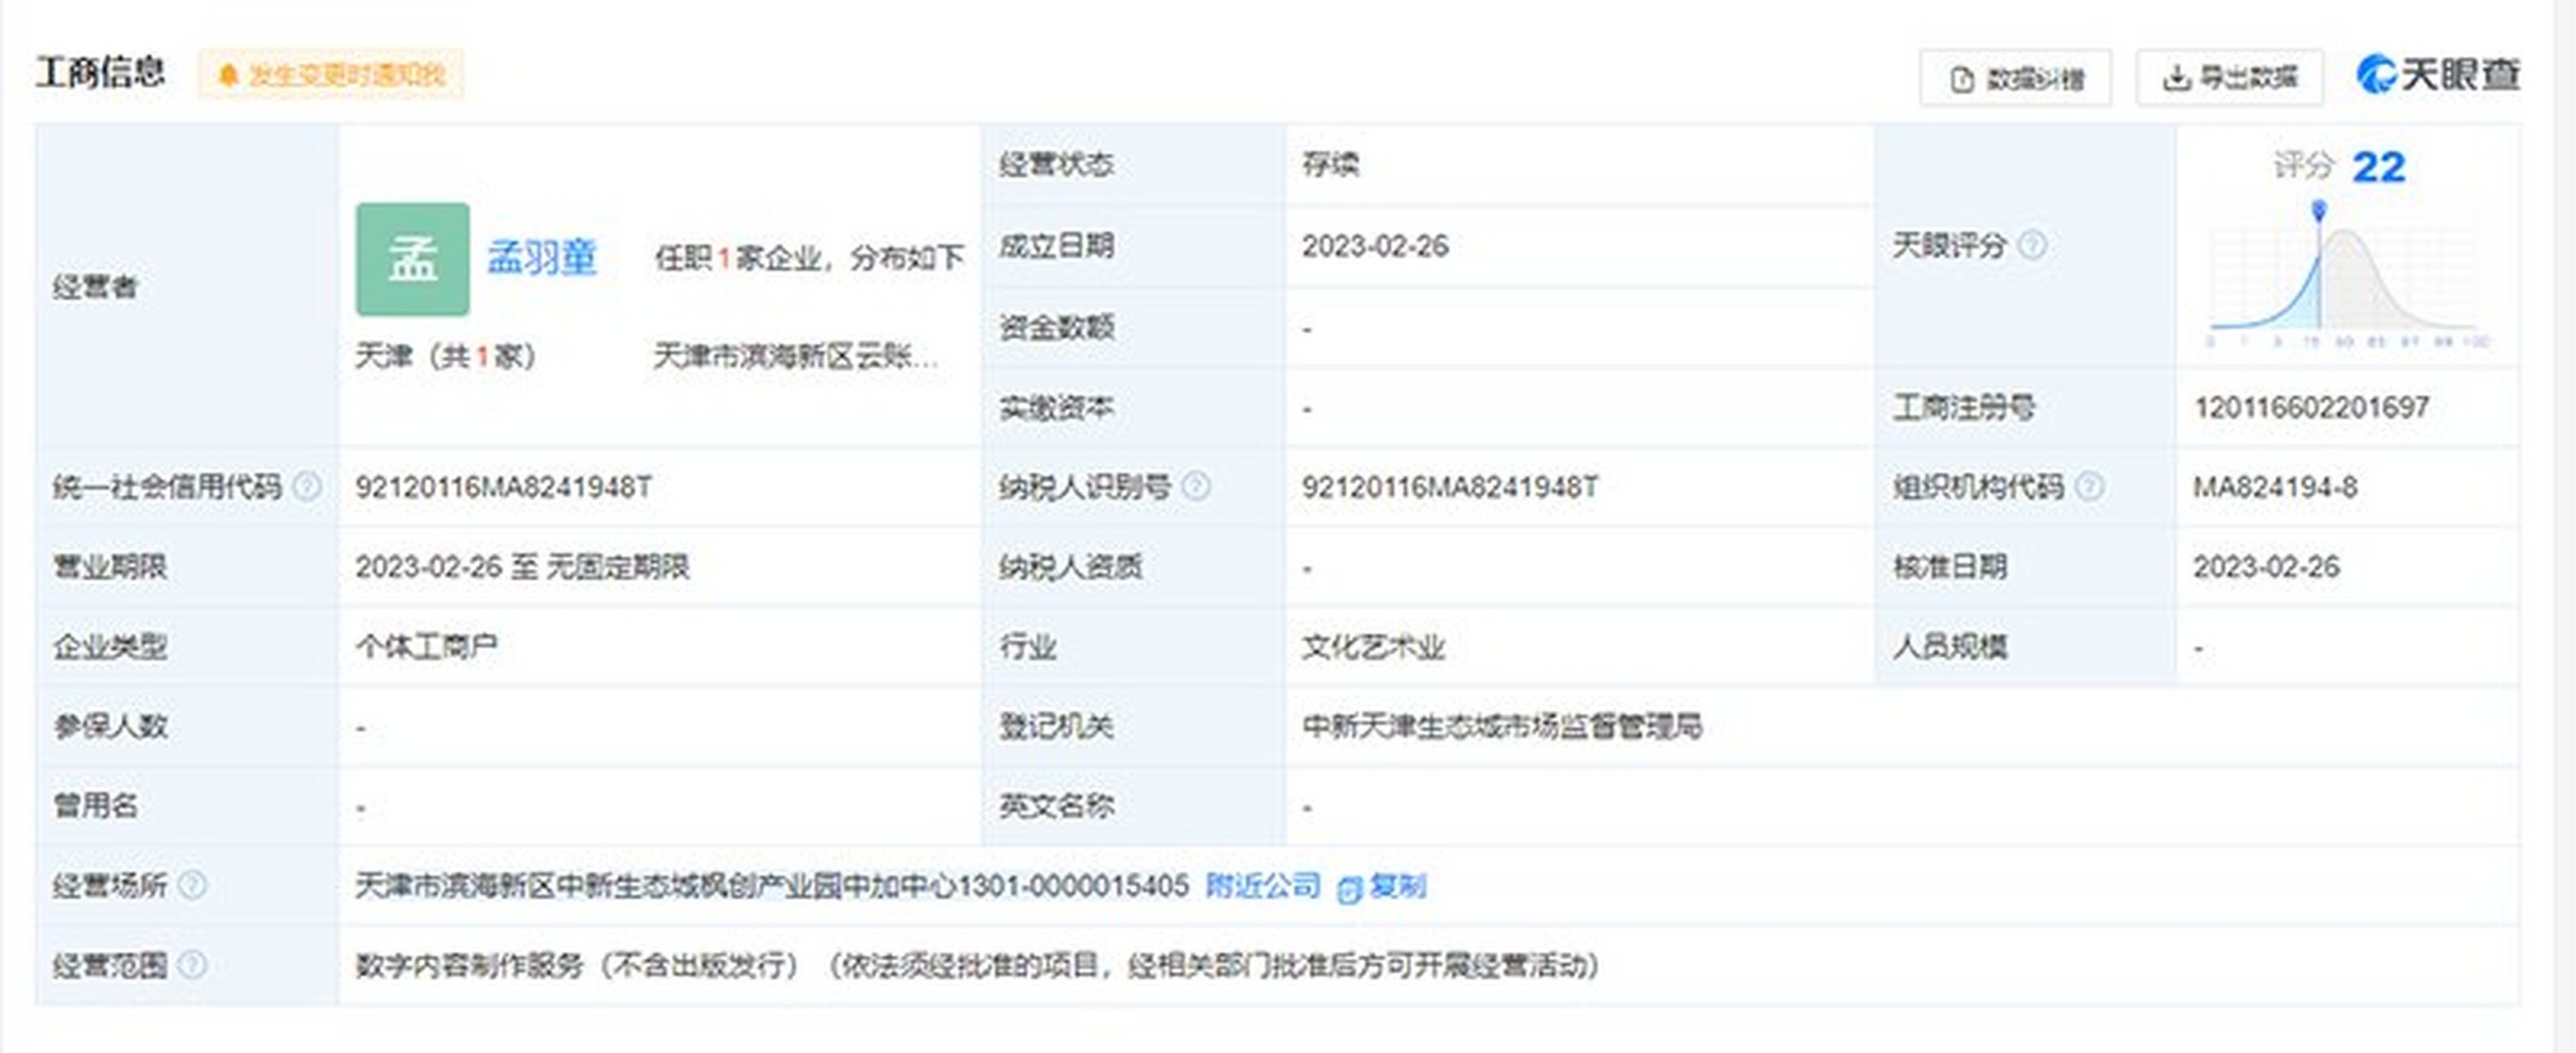Click the 存续 business status value
Image resolution: width=2576 pixels, height=1053 pixels.
(x=1330, y=164)
